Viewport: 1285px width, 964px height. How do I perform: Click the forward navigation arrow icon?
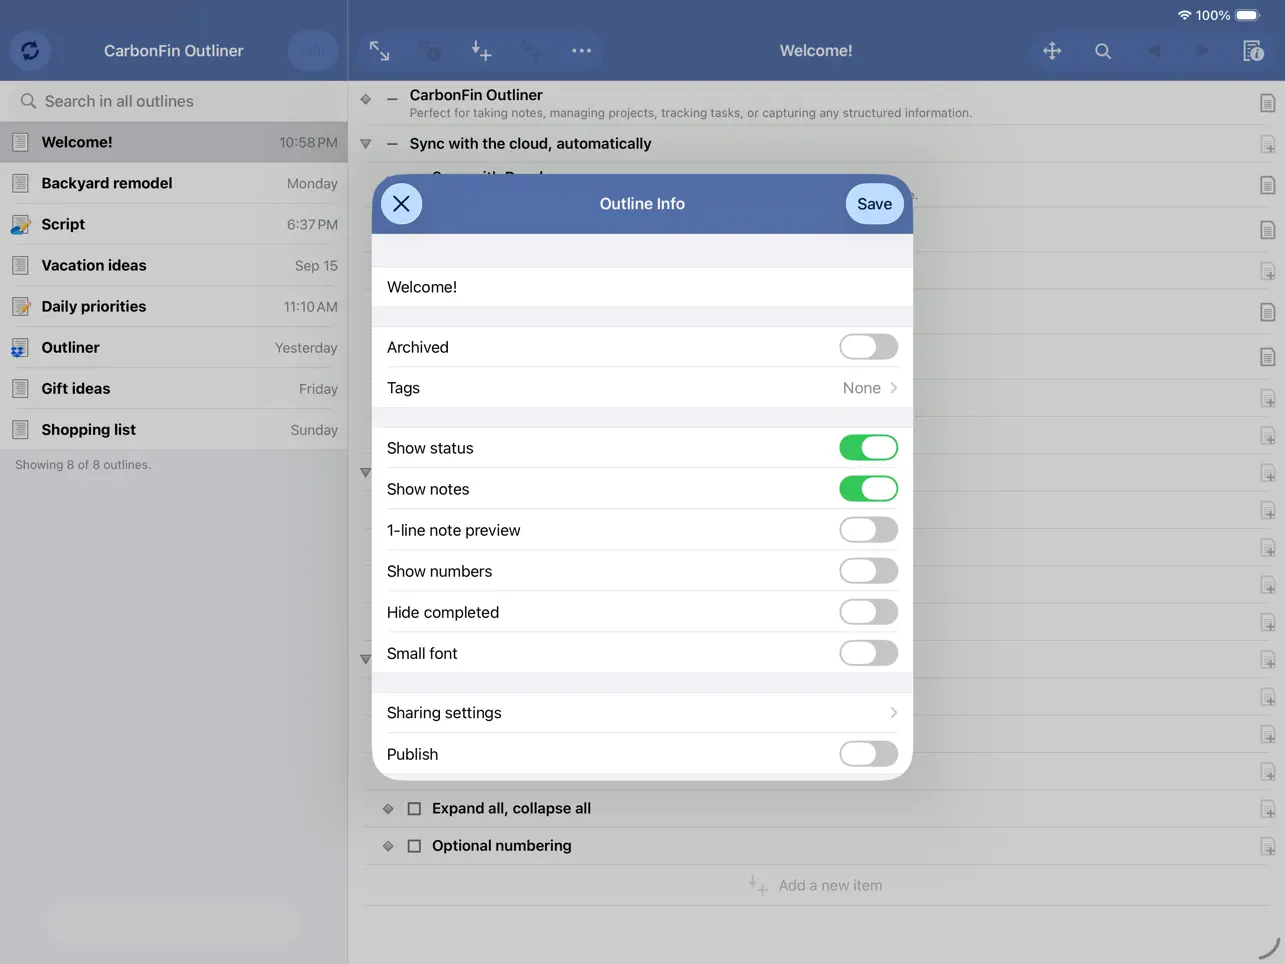coord(1201,50)
